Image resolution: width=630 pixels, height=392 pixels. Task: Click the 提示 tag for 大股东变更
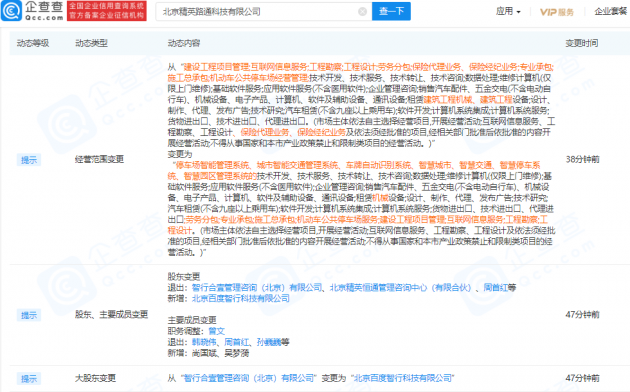pyautogui.click(x=29, y=379)
